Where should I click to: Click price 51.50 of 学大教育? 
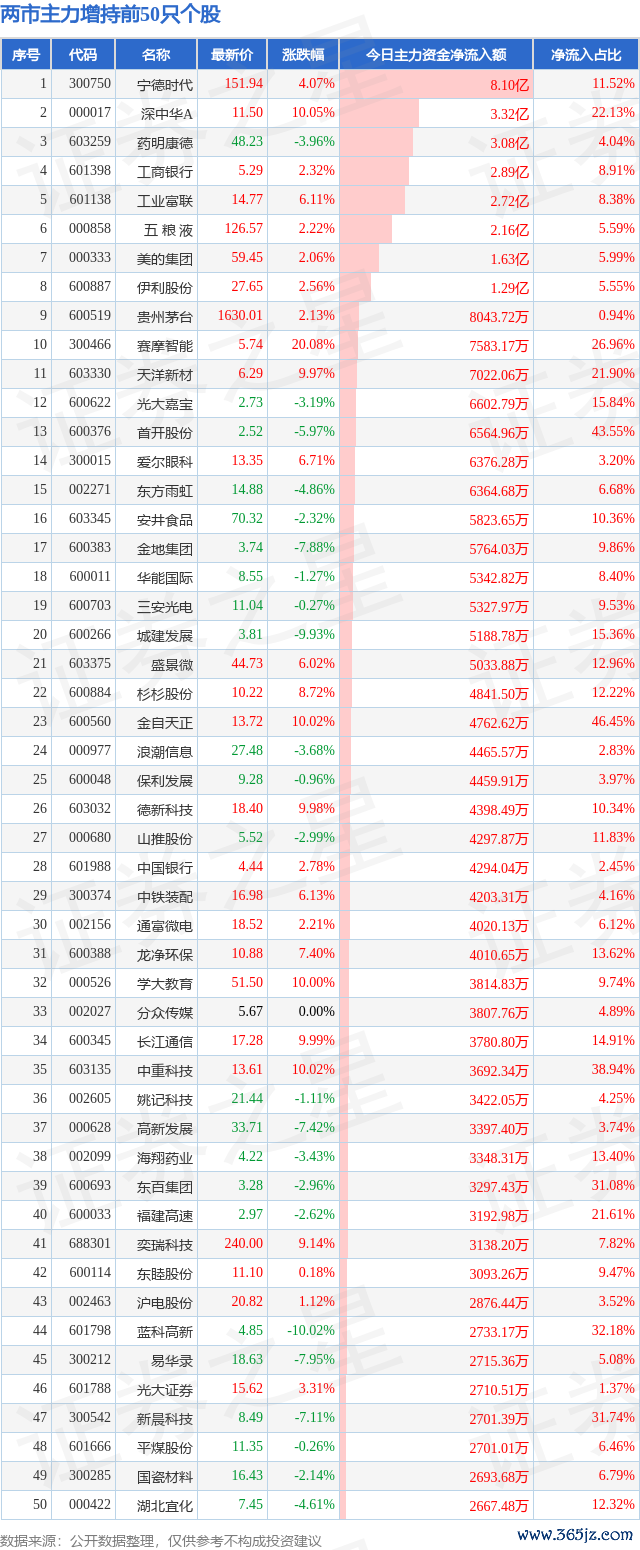(247, 983)
